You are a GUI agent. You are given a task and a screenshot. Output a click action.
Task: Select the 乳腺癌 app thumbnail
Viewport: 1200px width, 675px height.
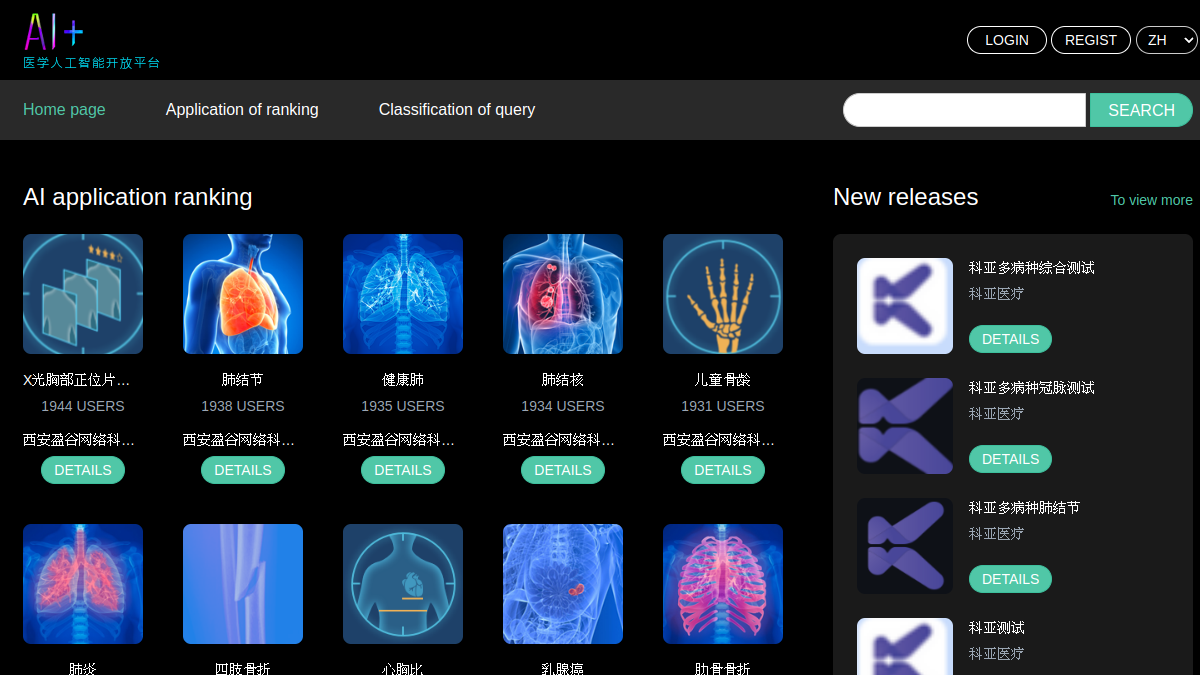pyautogui.click(x=563, y=584)
